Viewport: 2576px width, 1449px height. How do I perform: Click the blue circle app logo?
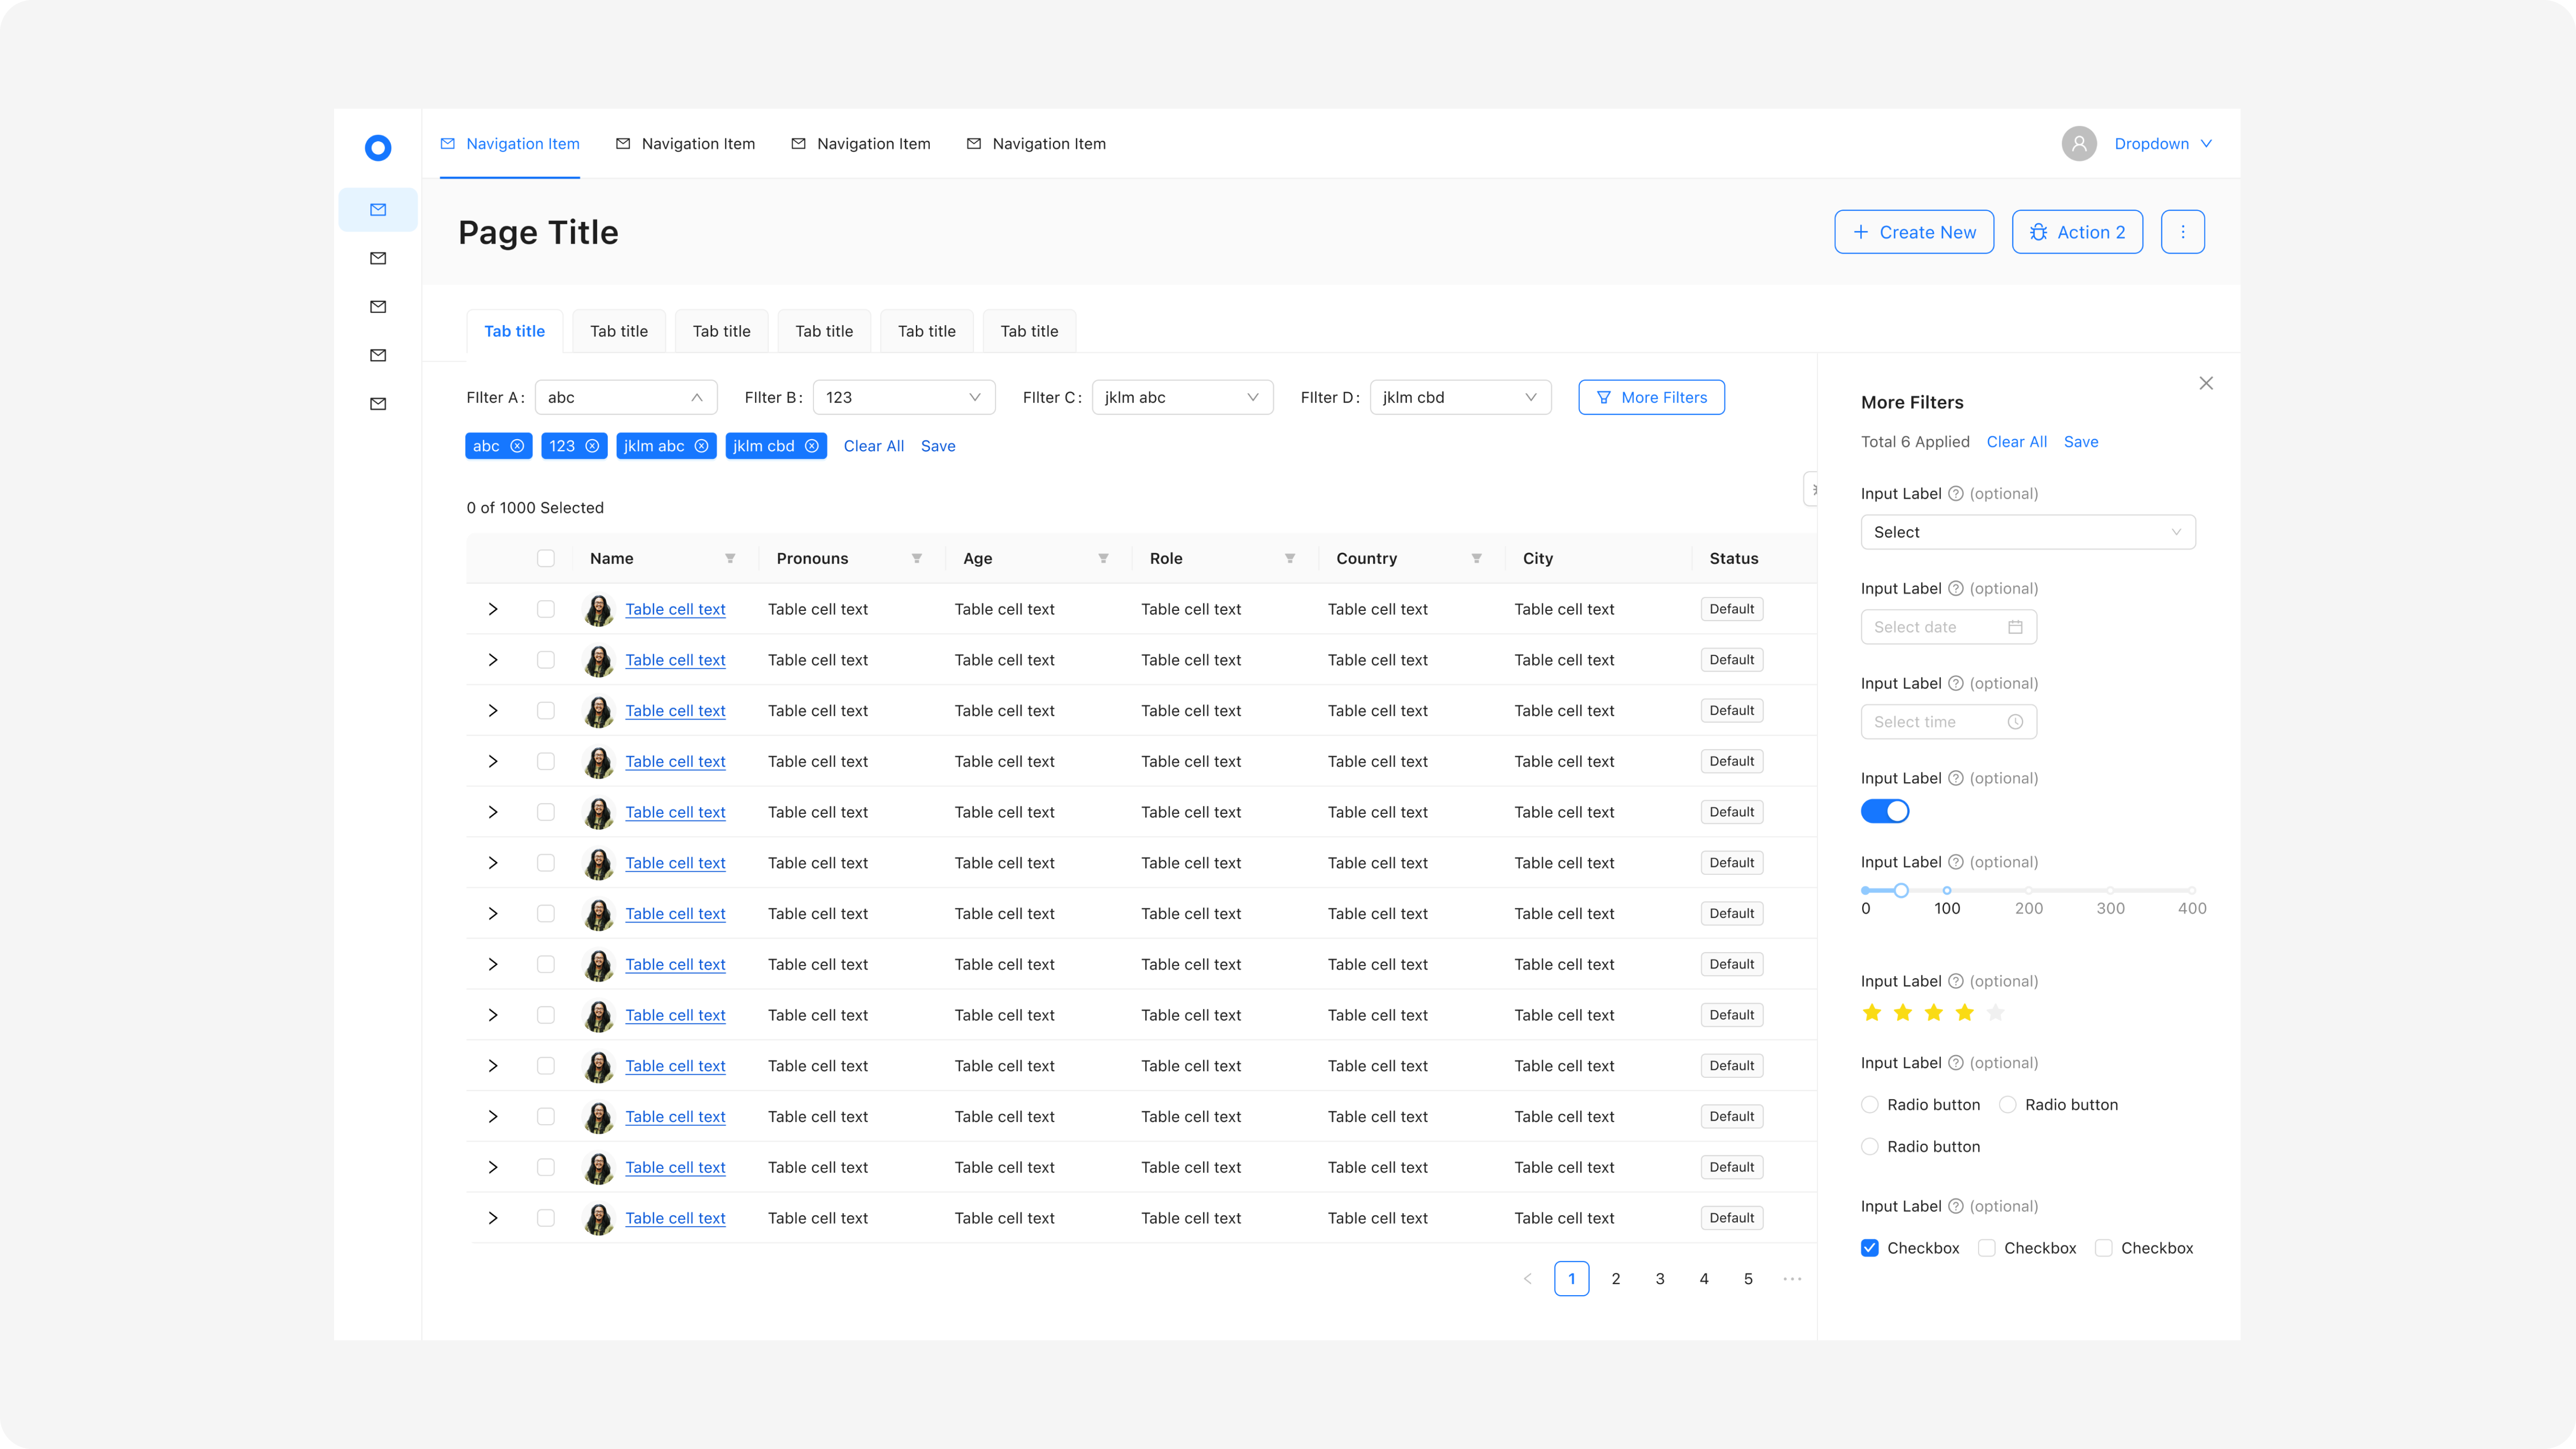[378, 148]
